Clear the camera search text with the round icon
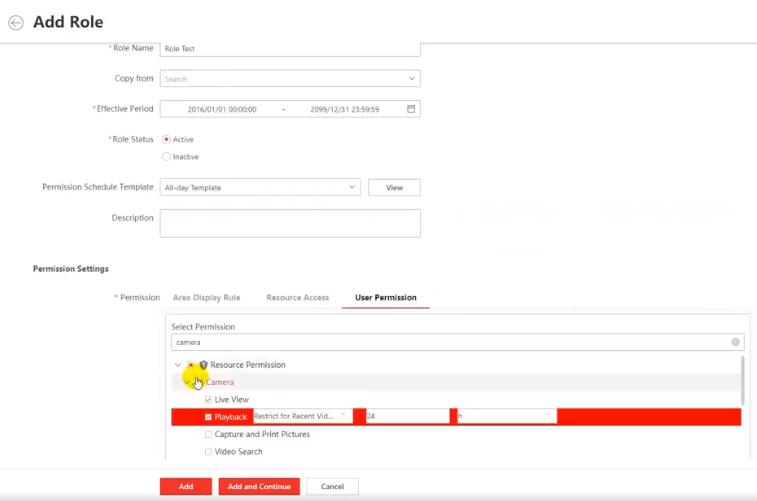Screen dimensions: 757x501 click(x=735, y=342)
